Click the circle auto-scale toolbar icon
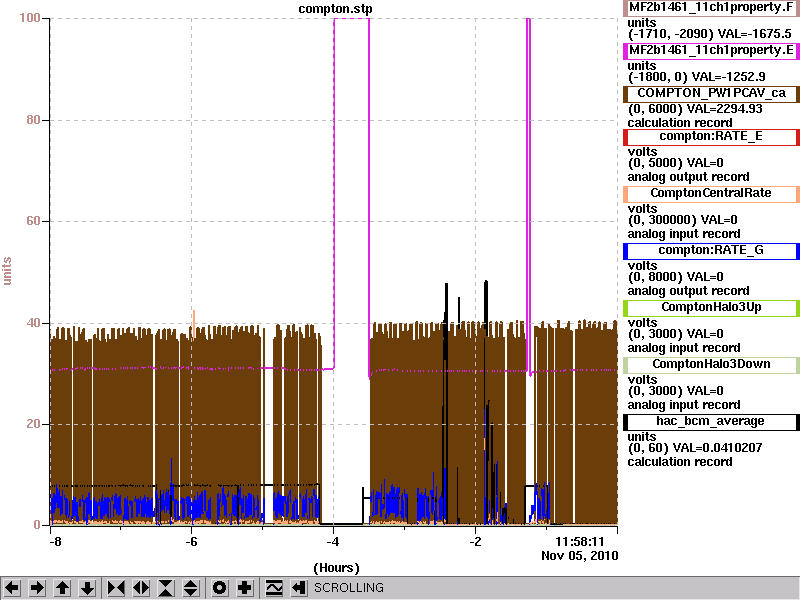800x600 pixels. pos(219,588)
